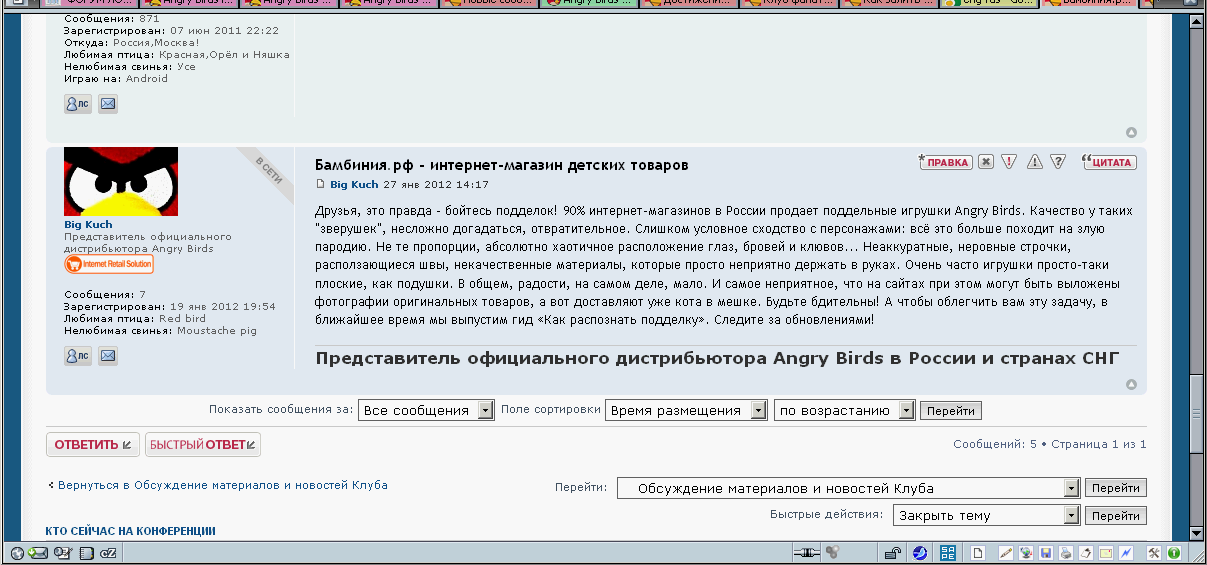
Task: Click the connection plug icon in the status bar
Action: click(807, 553)
